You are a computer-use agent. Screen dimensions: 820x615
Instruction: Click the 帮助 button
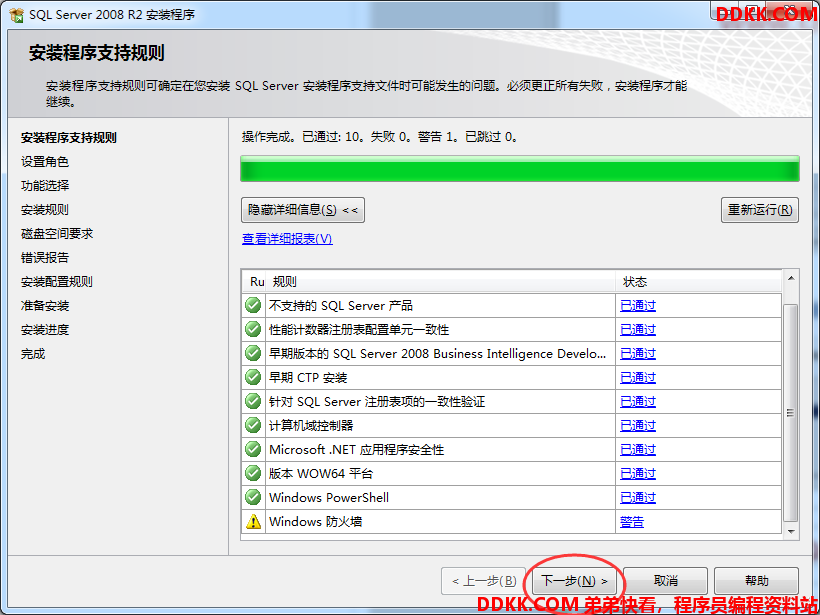[x=756, y=580]
